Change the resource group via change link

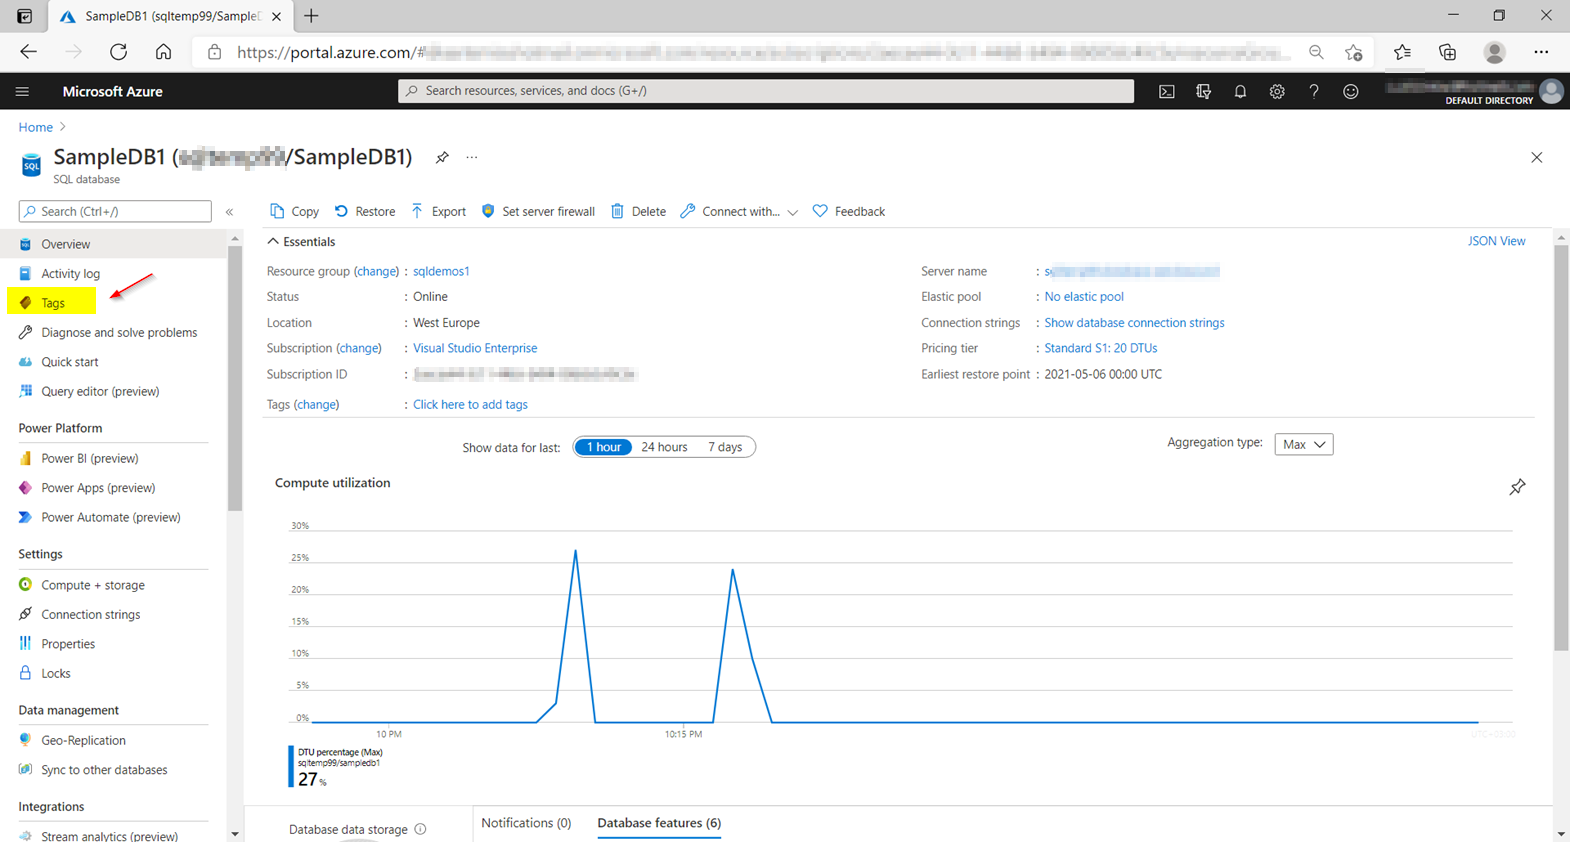tap(377, 271)
